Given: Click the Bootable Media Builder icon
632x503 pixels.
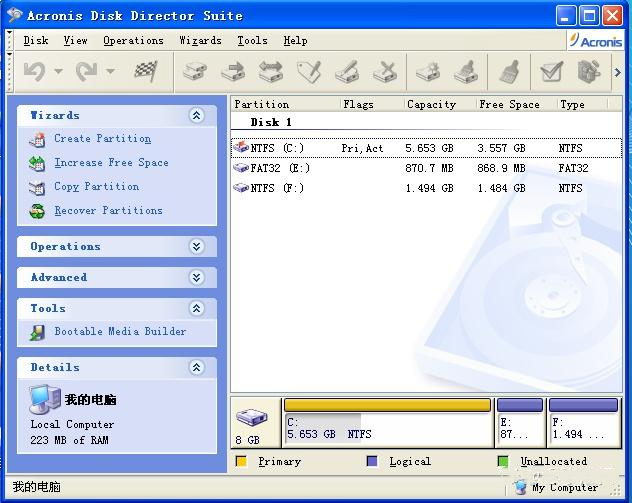Looking at the screenshot, I should pos(37,332).
